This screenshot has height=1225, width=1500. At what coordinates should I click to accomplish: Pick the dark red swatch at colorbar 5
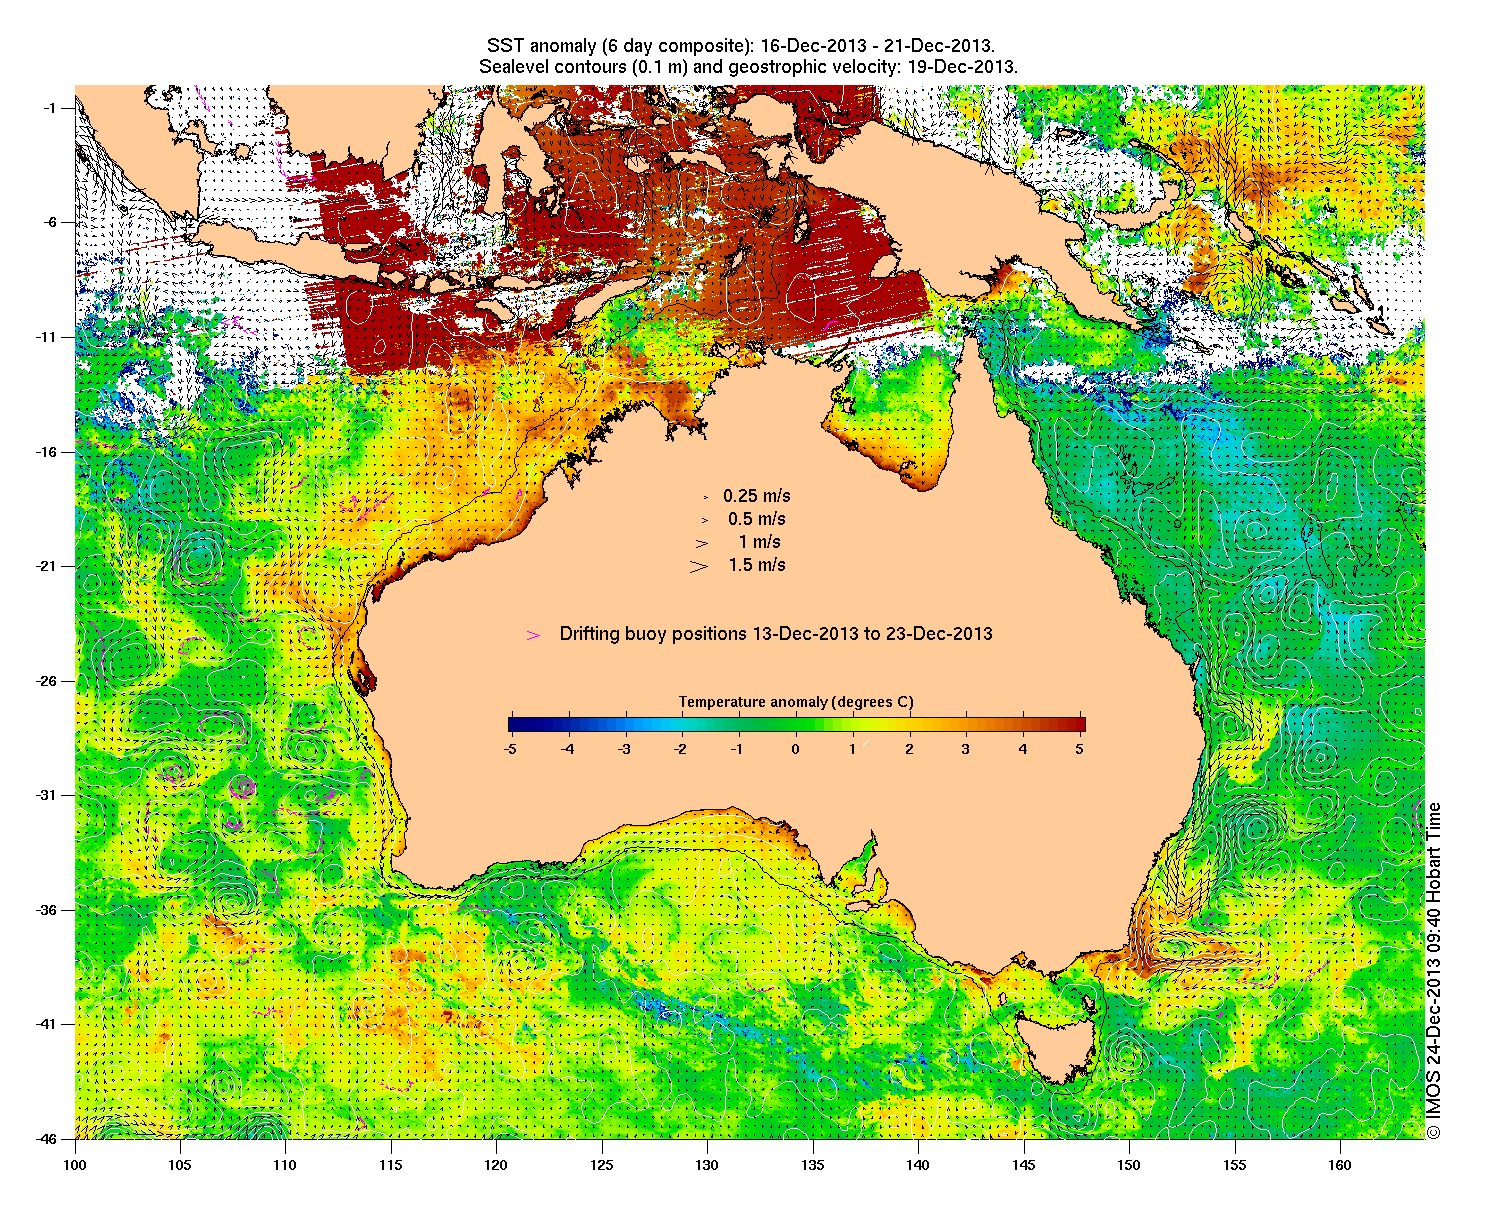point(1079,725)
